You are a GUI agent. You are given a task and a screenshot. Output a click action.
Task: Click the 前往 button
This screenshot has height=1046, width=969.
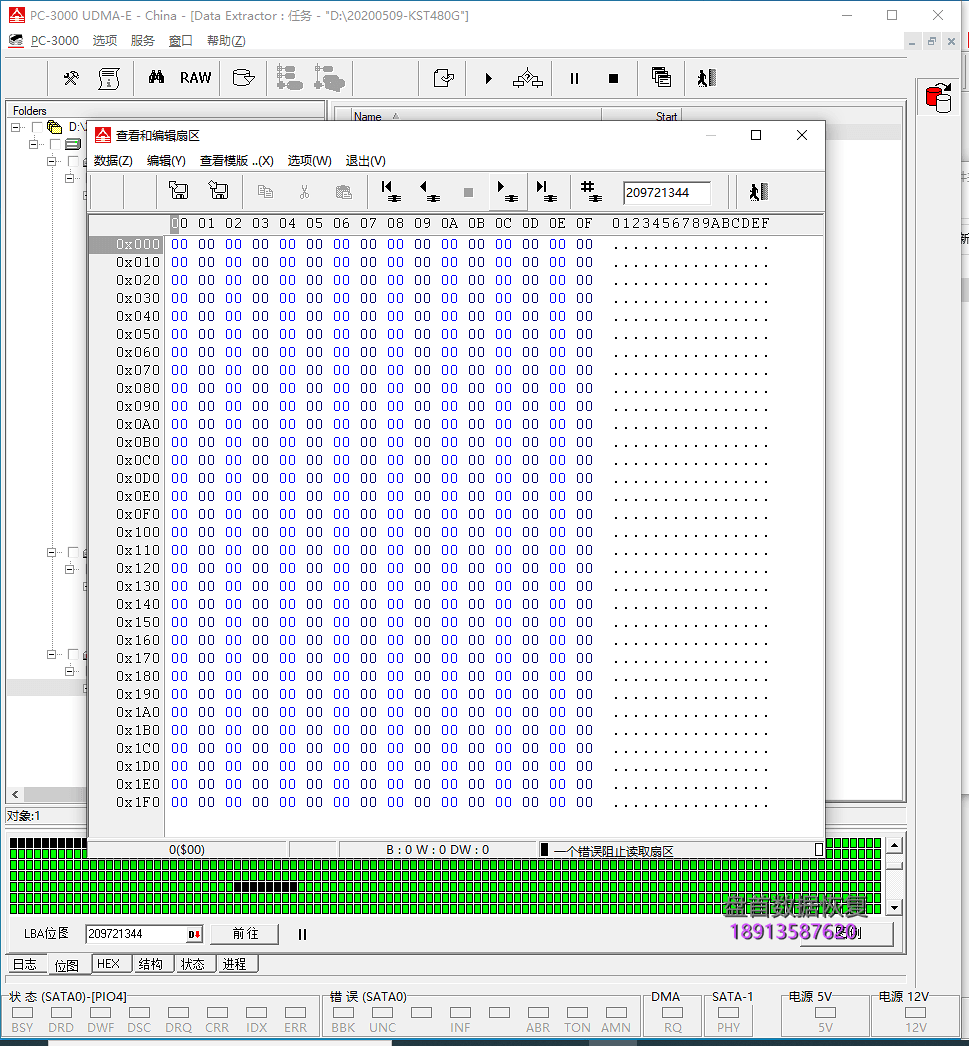point(245,934)
